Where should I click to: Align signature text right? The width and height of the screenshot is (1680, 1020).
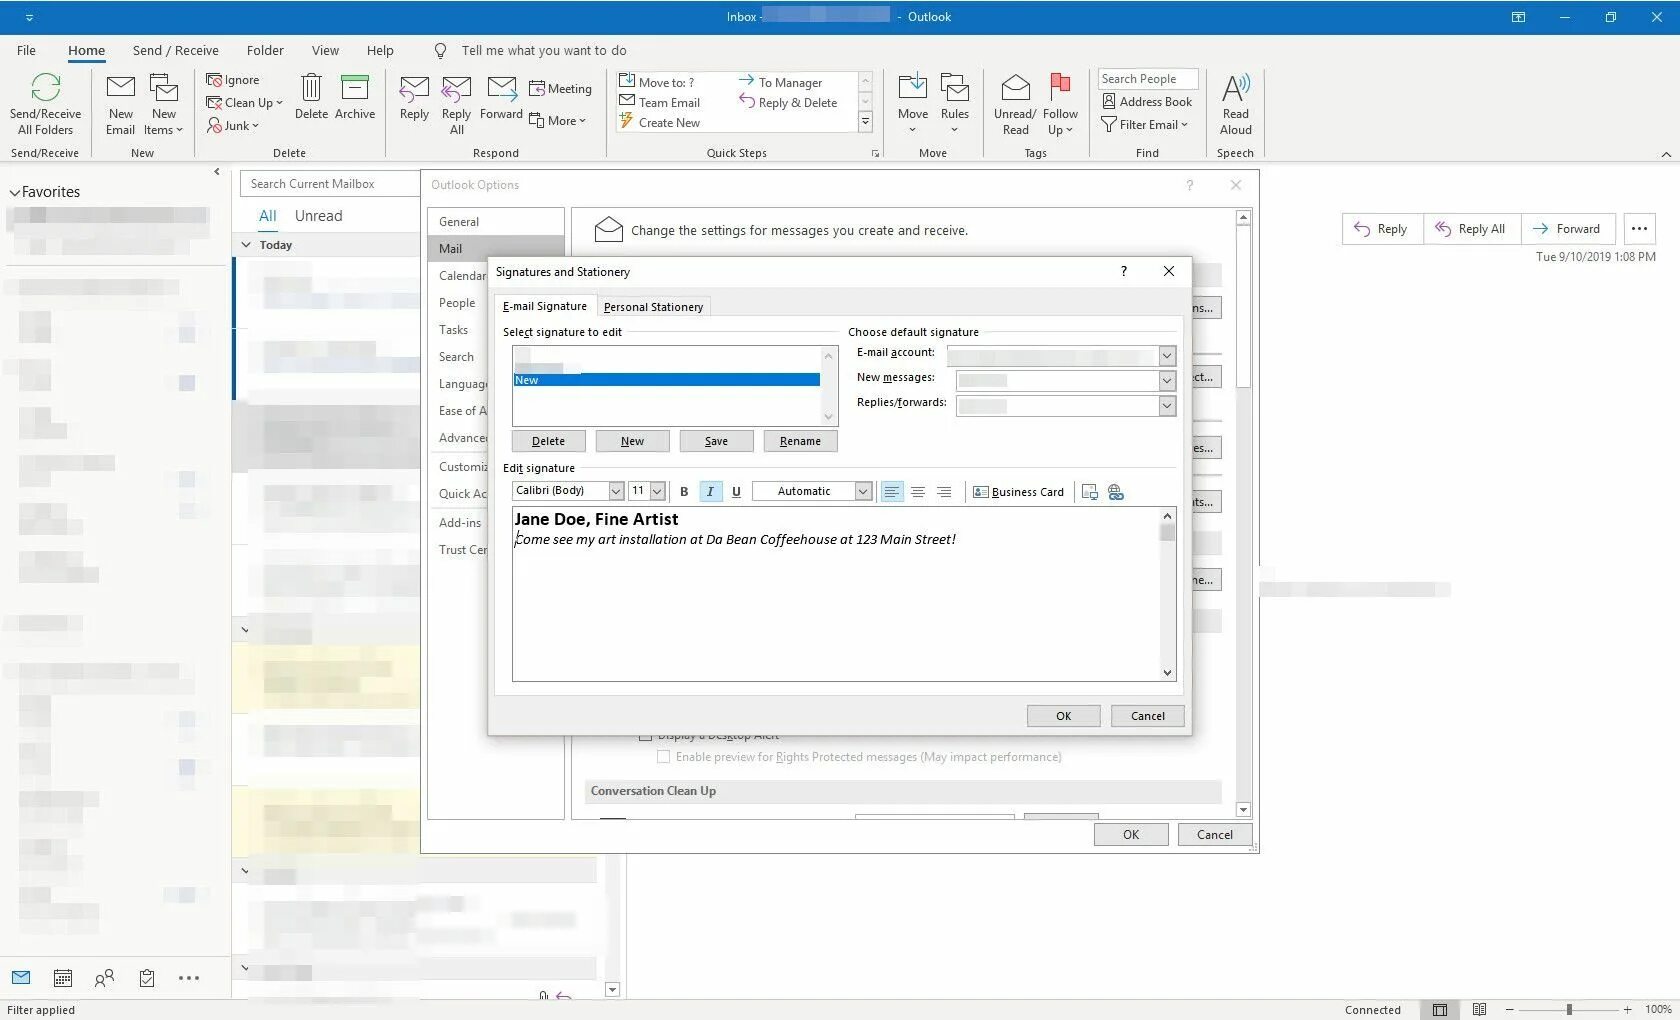[x=943, y=492]
